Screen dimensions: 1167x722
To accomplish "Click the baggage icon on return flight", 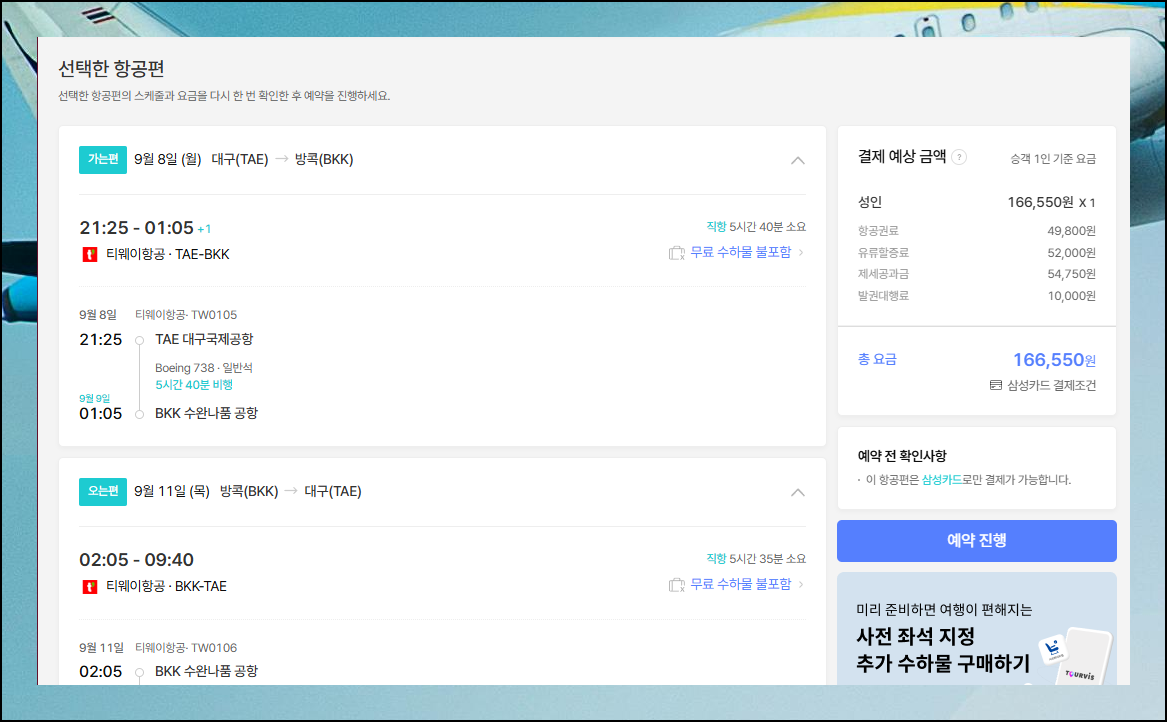I will [677, 585].
